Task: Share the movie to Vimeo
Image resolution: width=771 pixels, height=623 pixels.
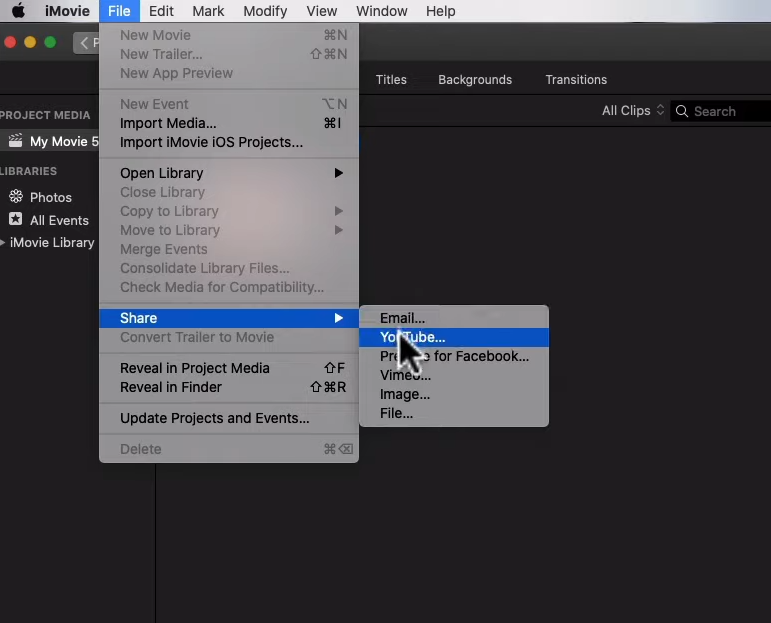Action: (454, 375)
